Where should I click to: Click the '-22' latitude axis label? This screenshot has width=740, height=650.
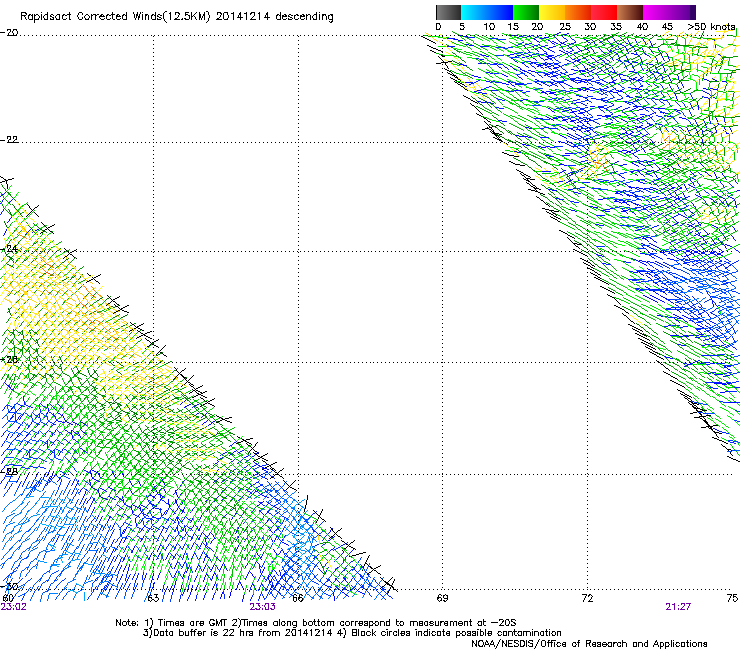[x=9, y=140]
